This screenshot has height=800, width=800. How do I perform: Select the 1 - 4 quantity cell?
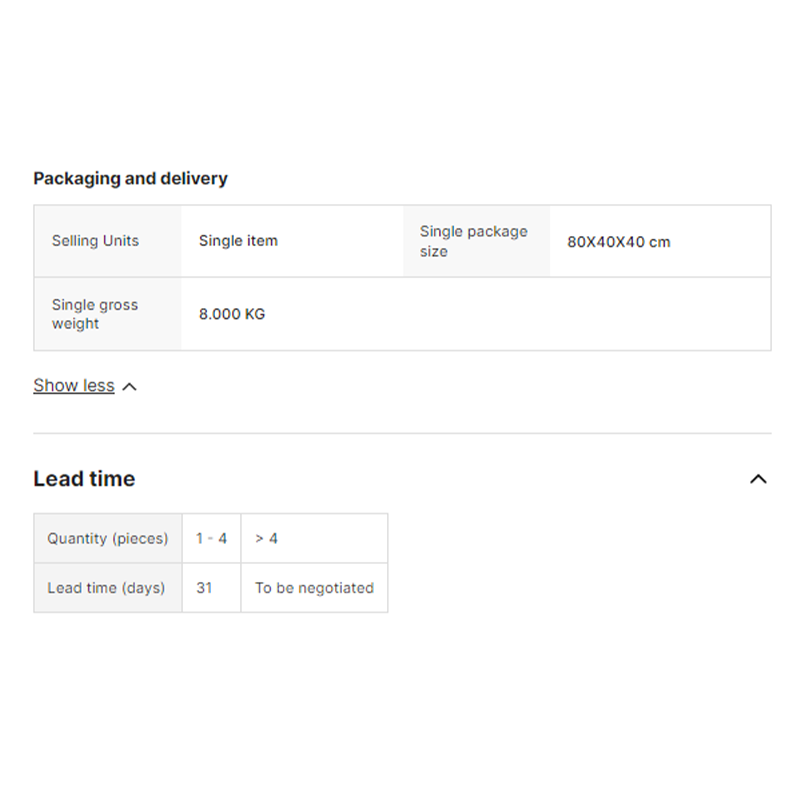[x=211, y=539]
